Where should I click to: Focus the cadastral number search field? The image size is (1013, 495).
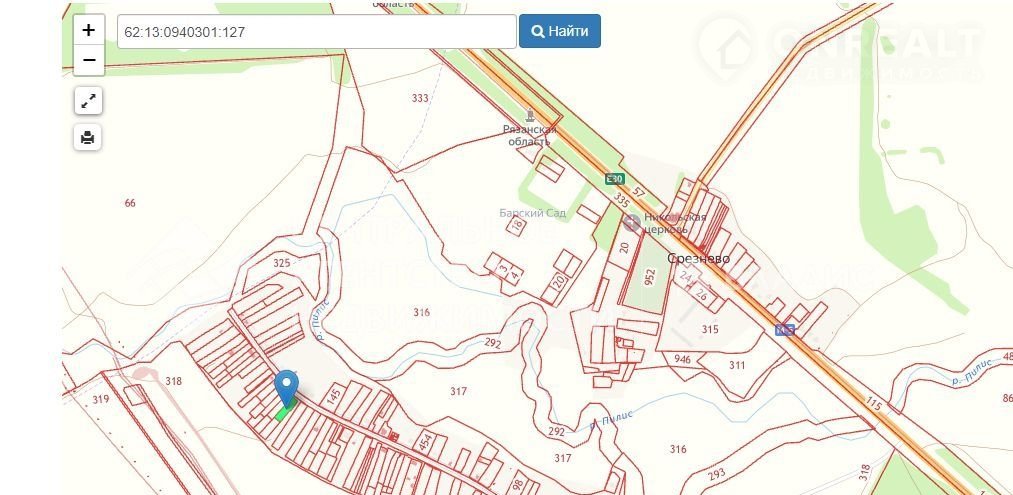(317, 31)
